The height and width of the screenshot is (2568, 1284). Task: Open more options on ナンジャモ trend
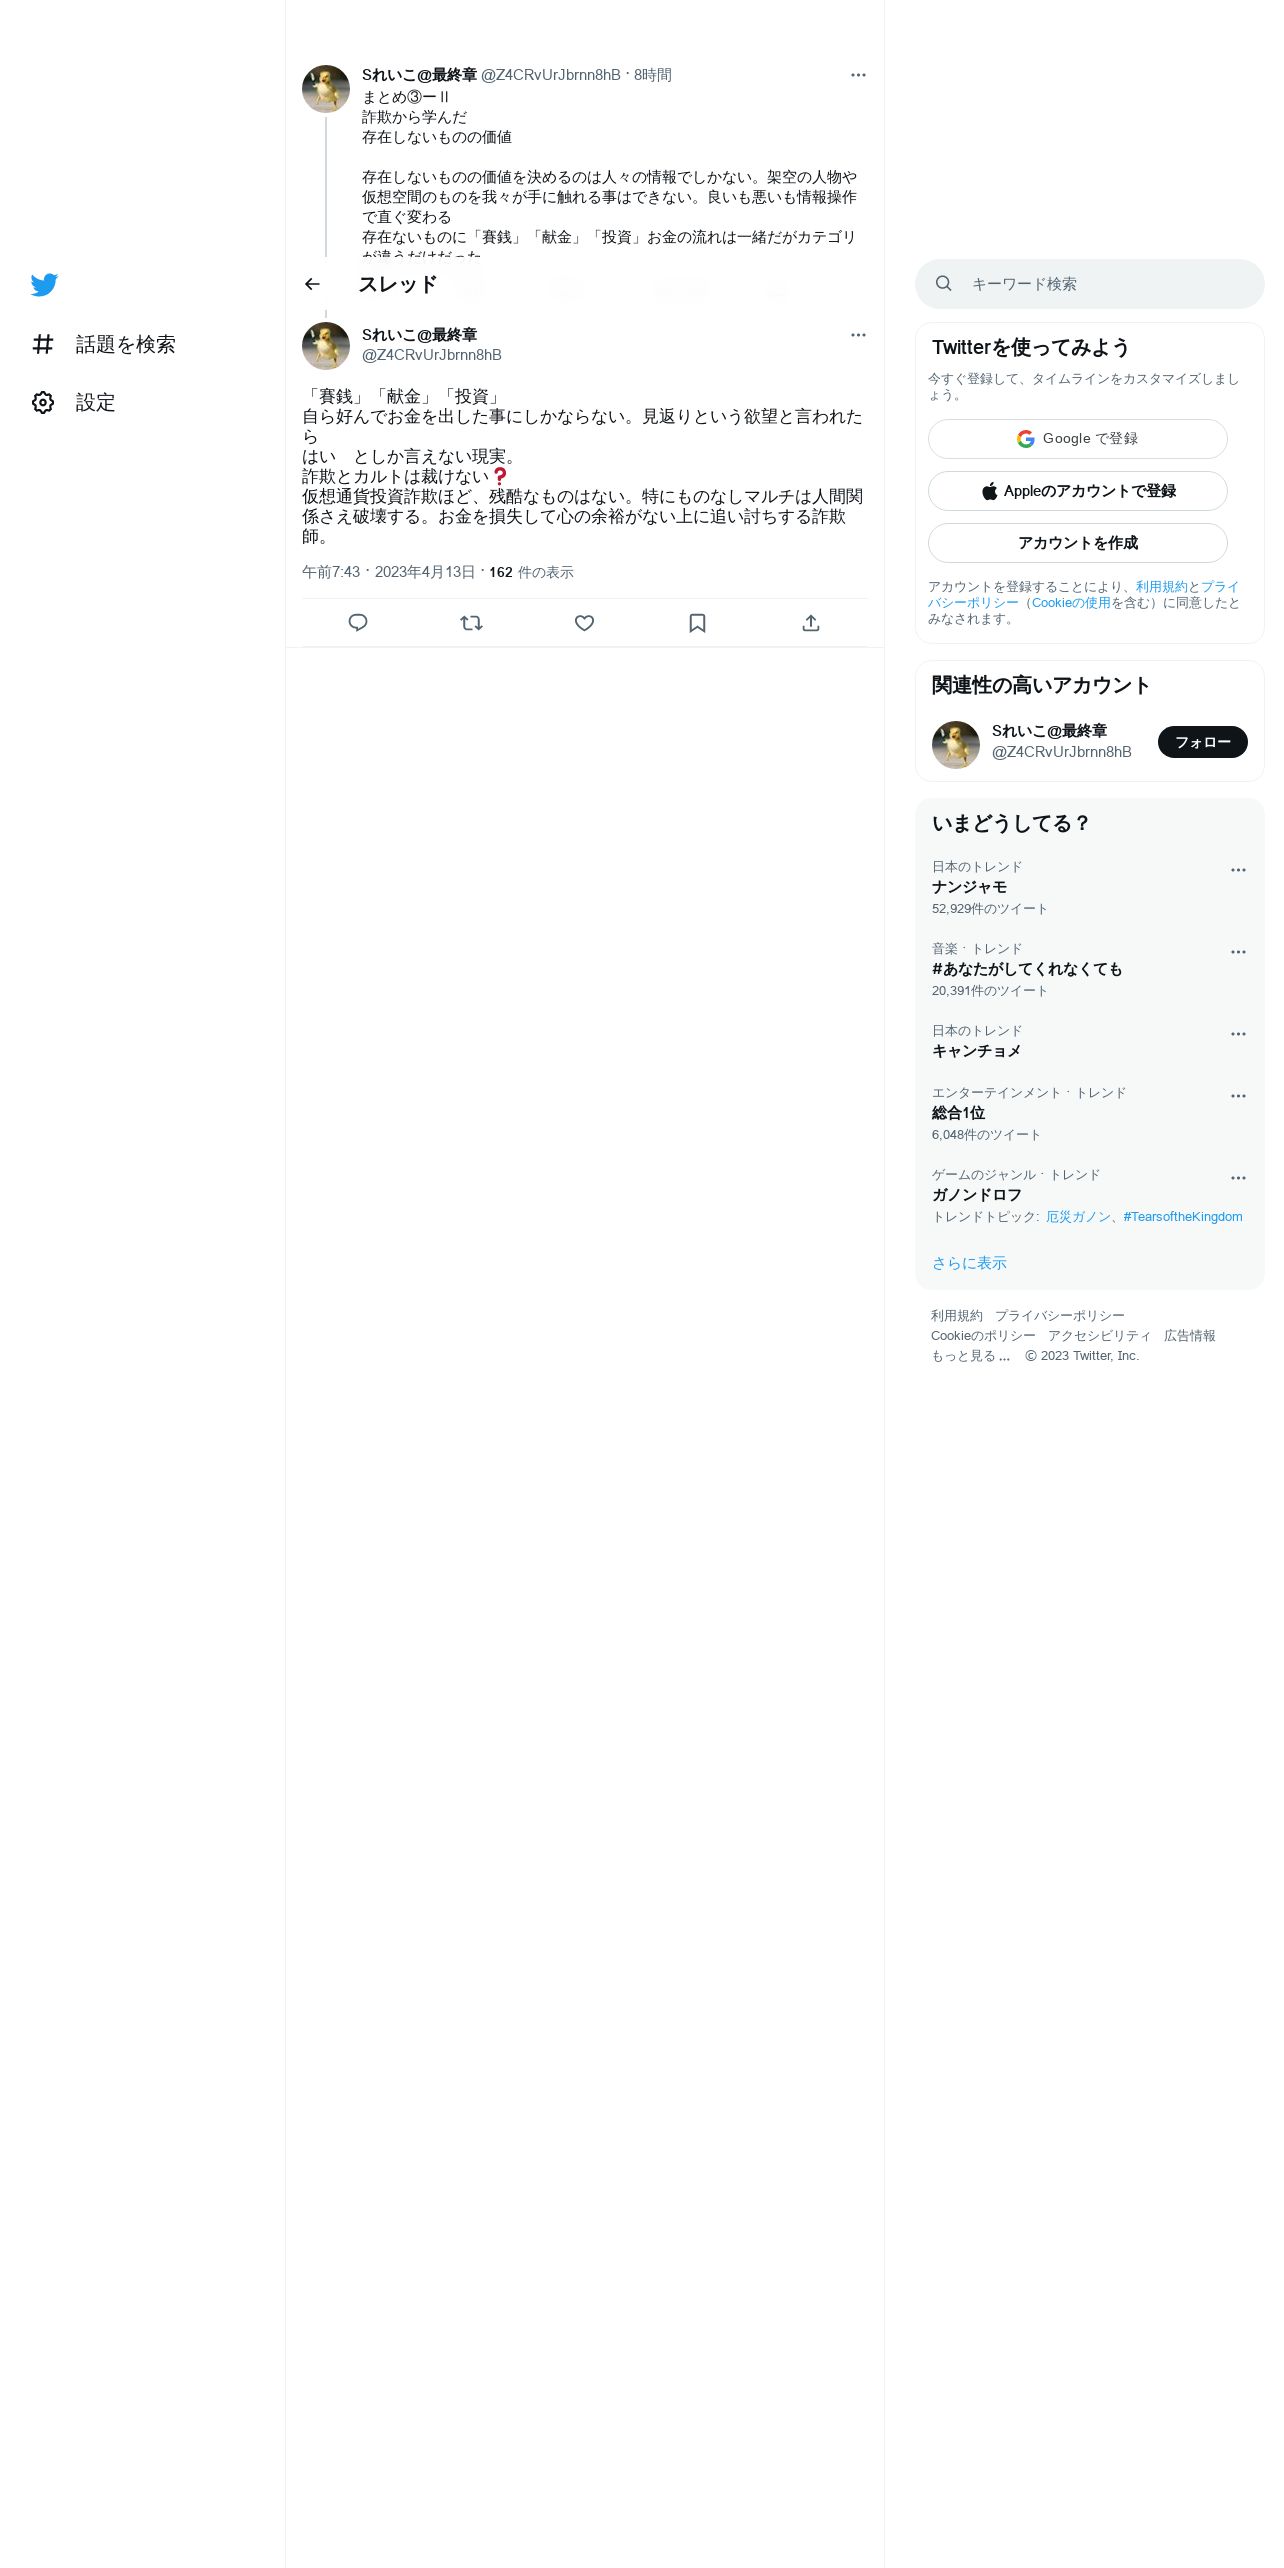tap(1238, 870)
